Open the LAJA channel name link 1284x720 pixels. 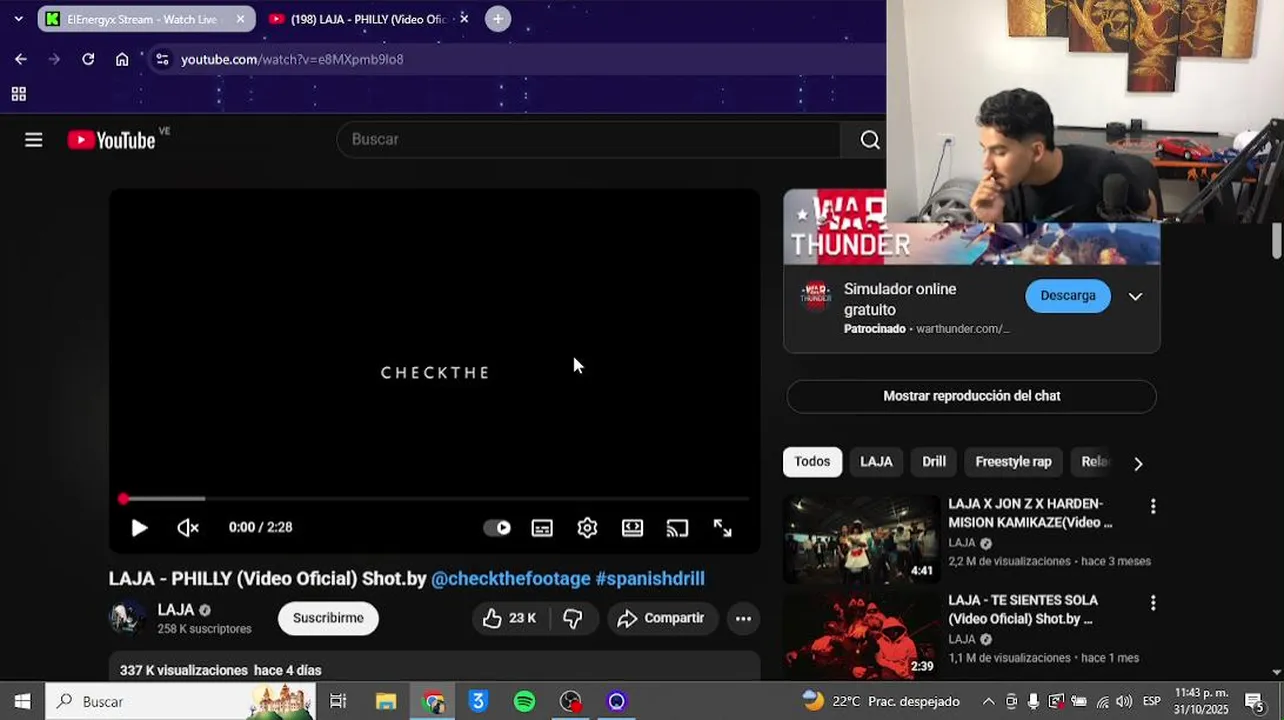tap(175, 610)
